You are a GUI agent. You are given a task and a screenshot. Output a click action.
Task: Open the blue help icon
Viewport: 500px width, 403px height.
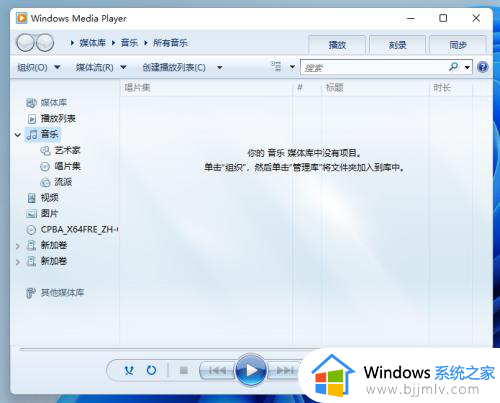coord(482,67)
